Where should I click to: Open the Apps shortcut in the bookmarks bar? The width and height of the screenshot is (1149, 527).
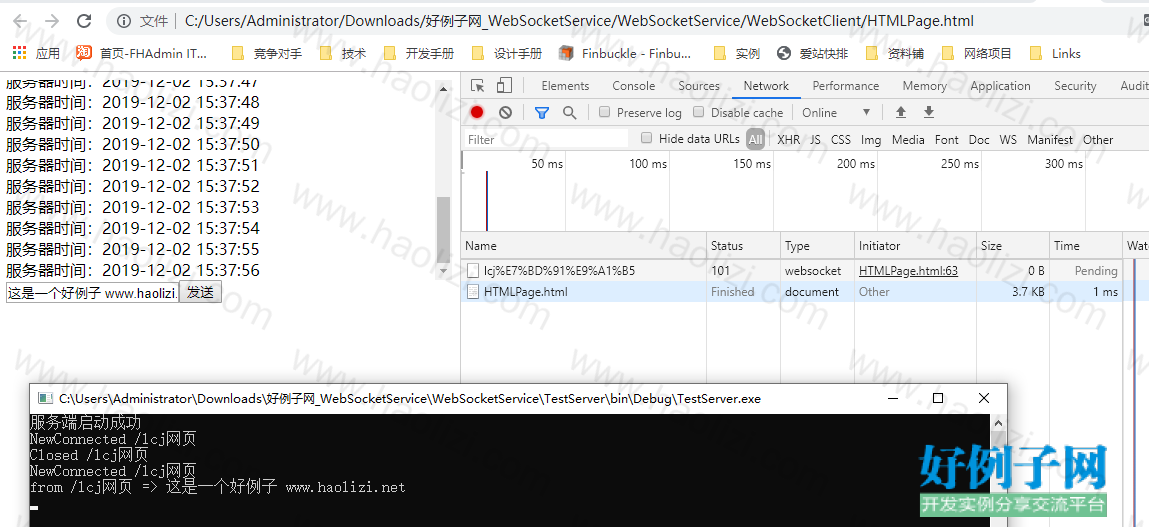[37, 54]
